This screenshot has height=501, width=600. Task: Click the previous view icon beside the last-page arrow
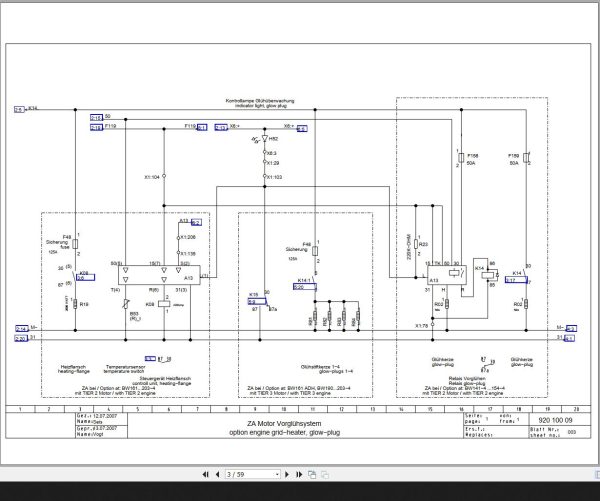coord(312,475)
